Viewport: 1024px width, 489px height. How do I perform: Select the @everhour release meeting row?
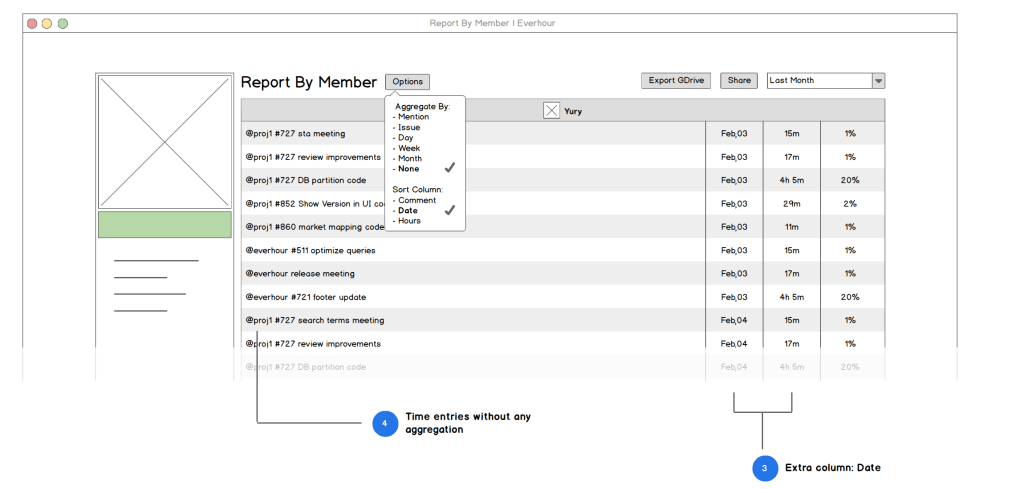300,273
